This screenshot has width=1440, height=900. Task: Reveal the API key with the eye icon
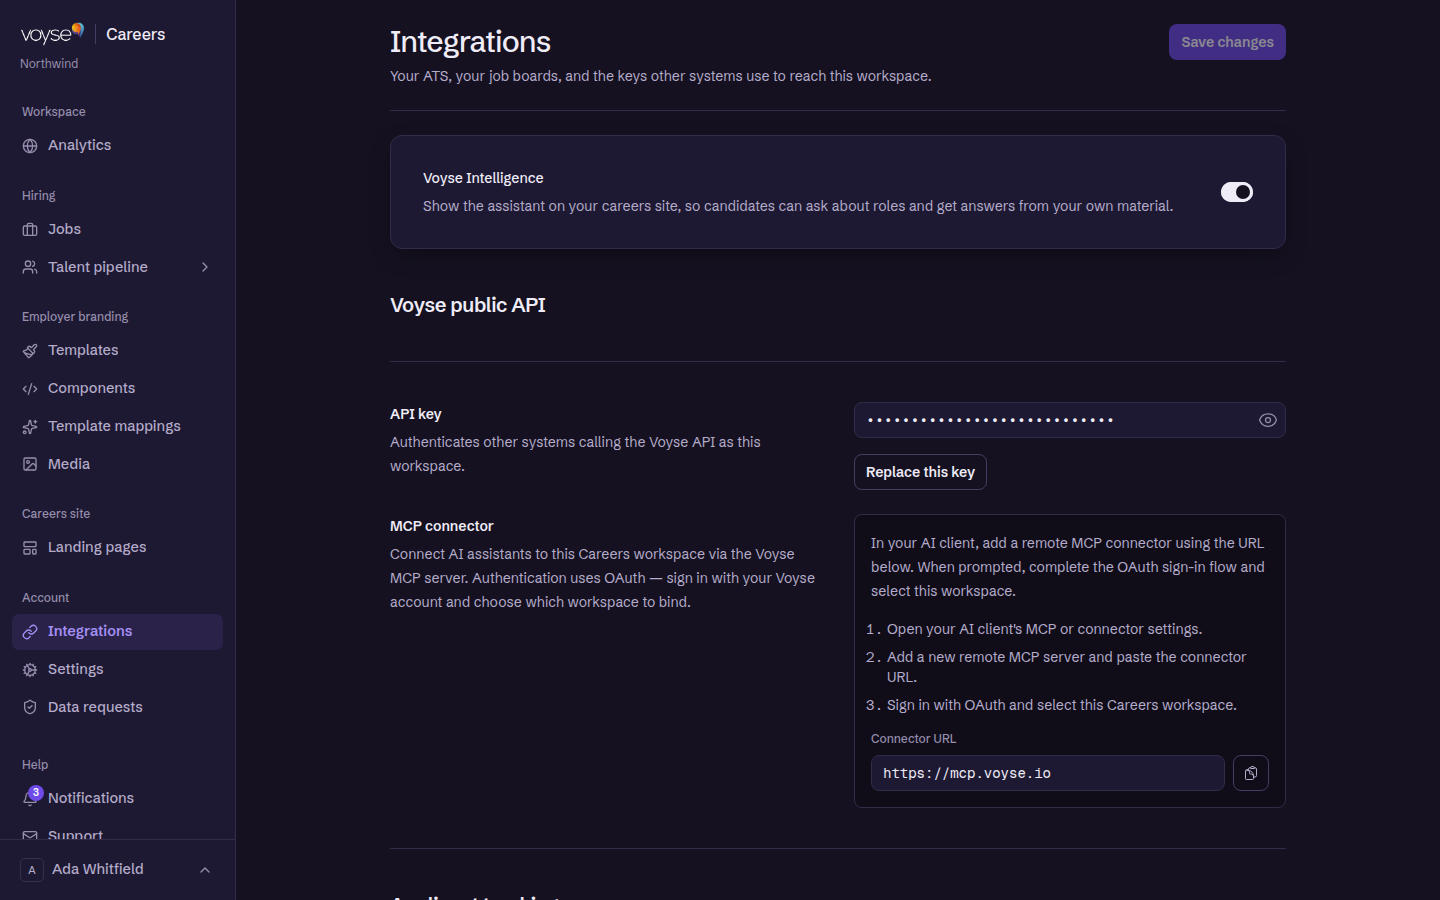coord(1268,420)
